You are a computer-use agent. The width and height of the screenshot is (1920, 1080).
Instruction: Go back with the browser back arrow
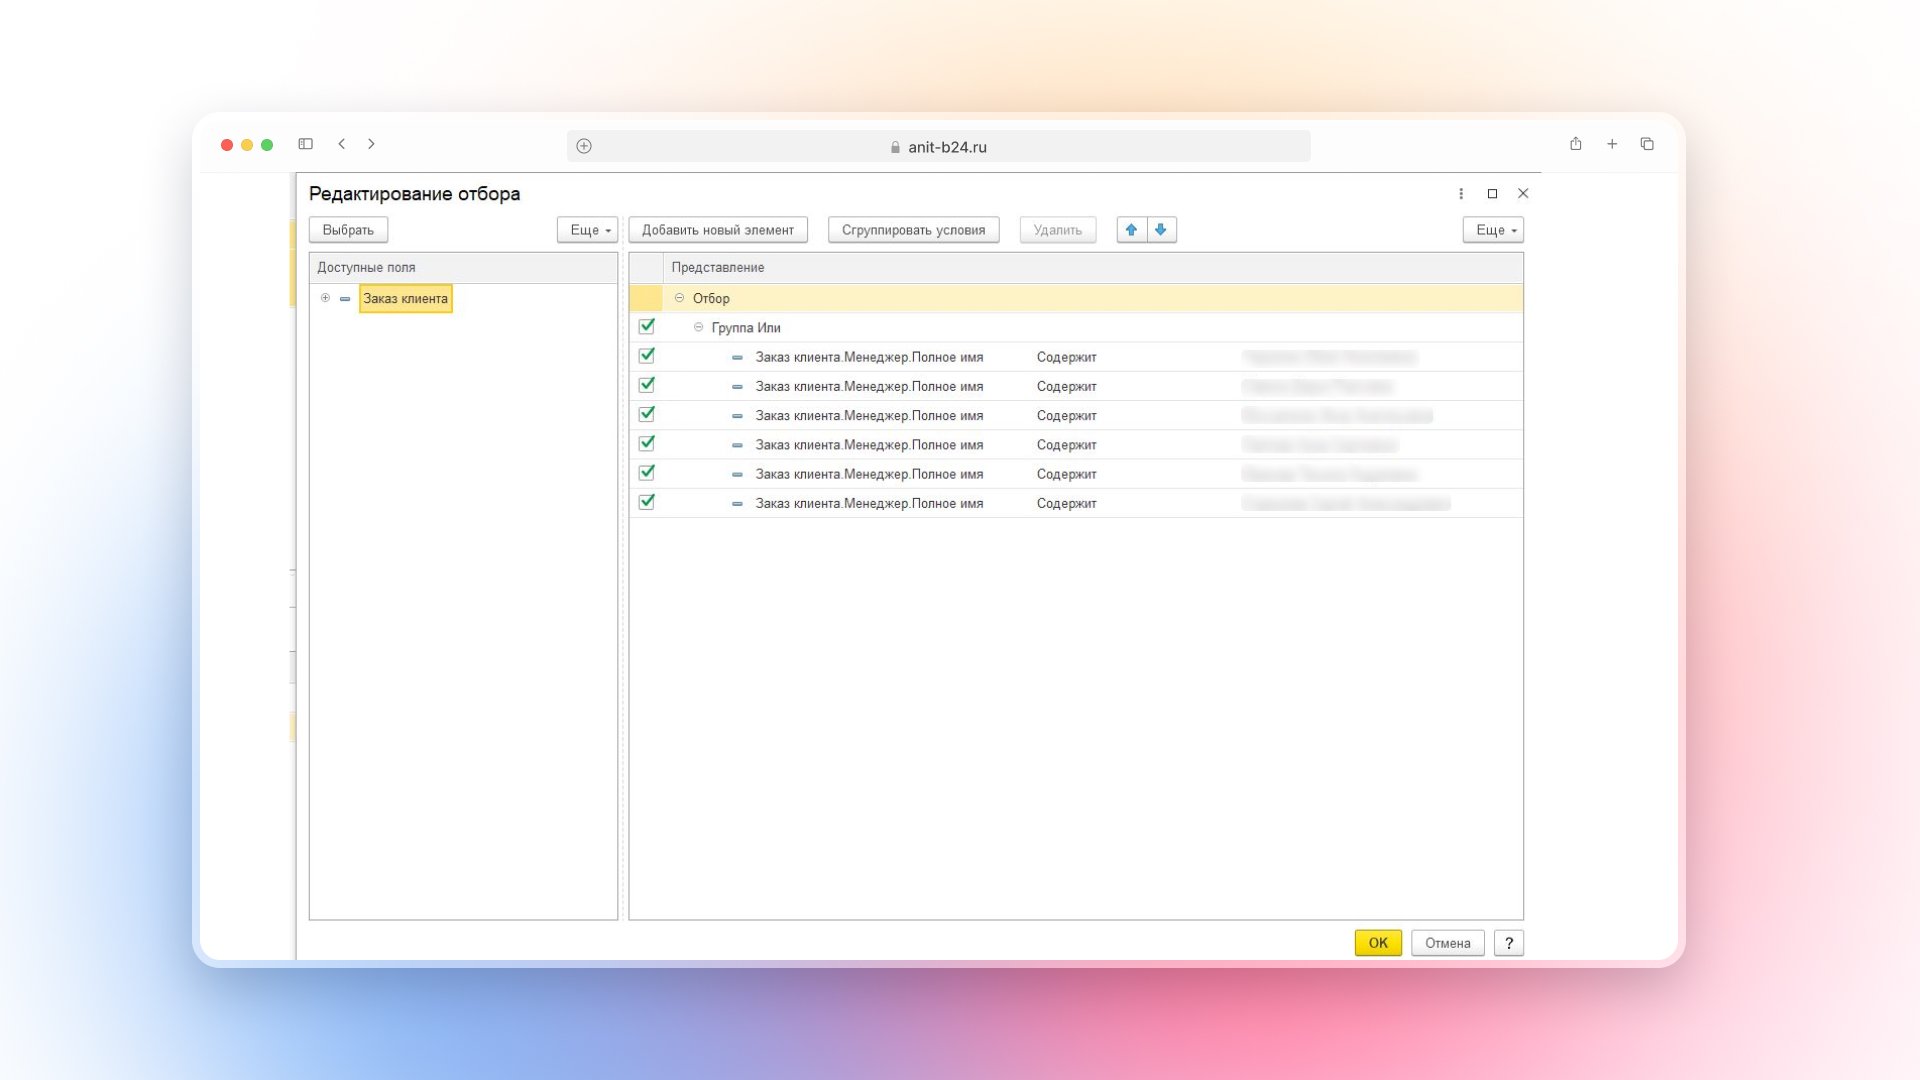pos(342,144)
